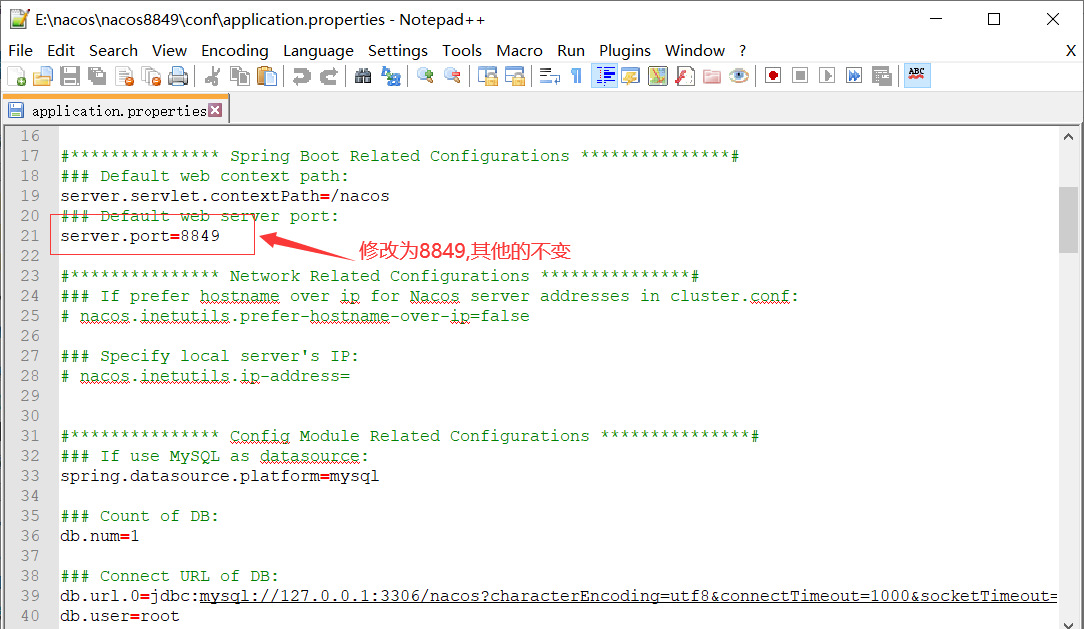Click Synchronize Horizontal Scrolling icon

pos(514,76)
